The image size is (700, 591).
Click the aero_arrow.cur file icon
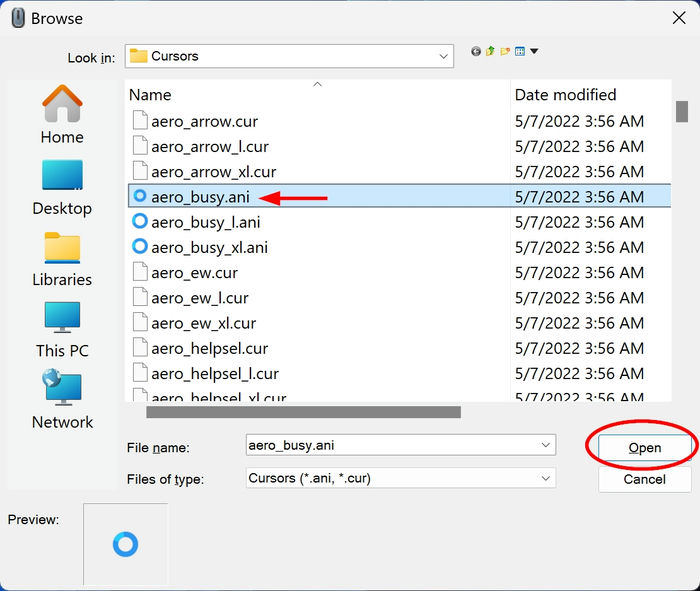tap(140, 121)
